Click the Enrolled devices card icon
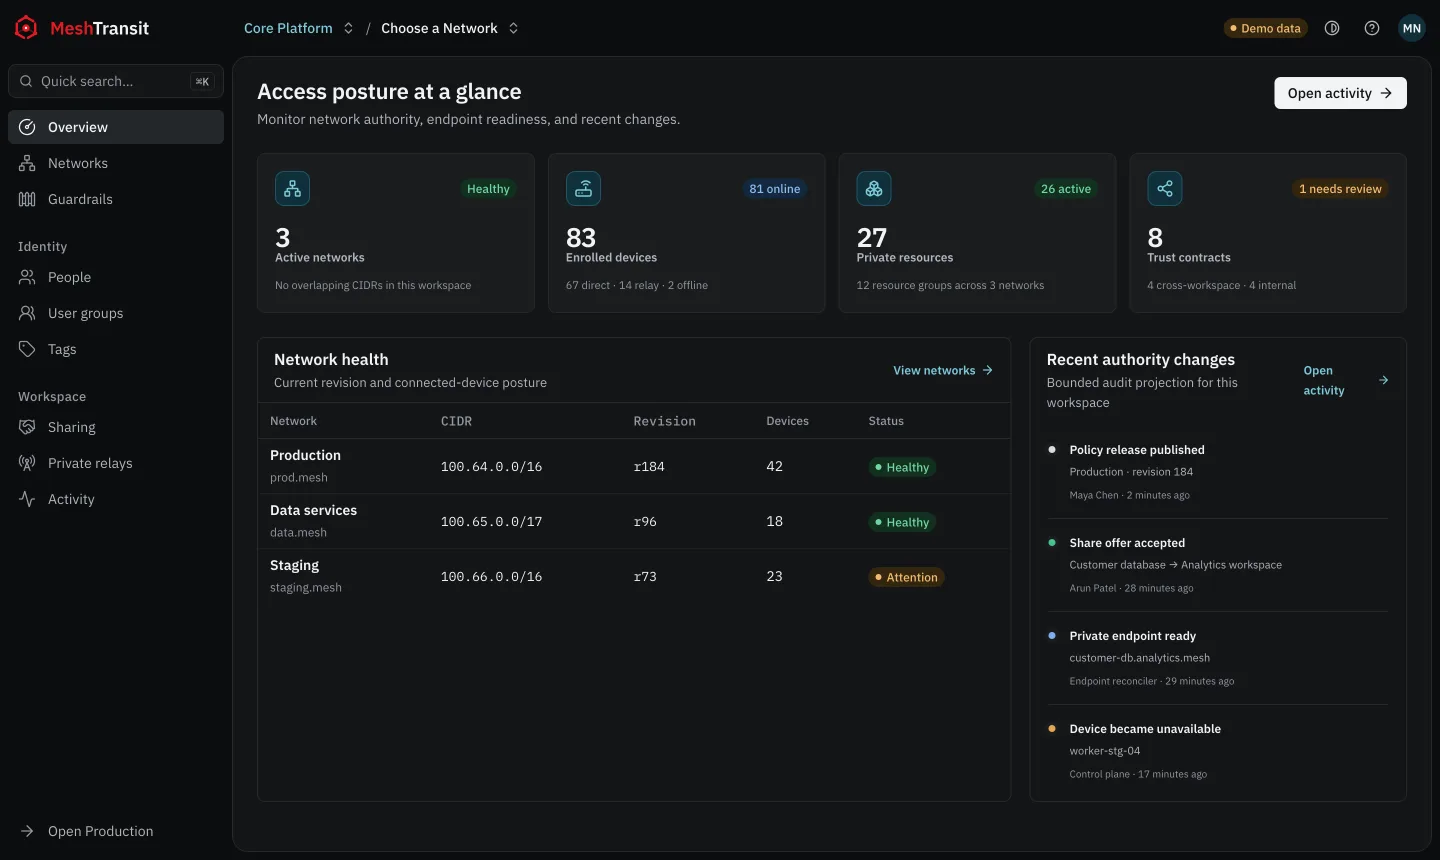 coord(583,188)
